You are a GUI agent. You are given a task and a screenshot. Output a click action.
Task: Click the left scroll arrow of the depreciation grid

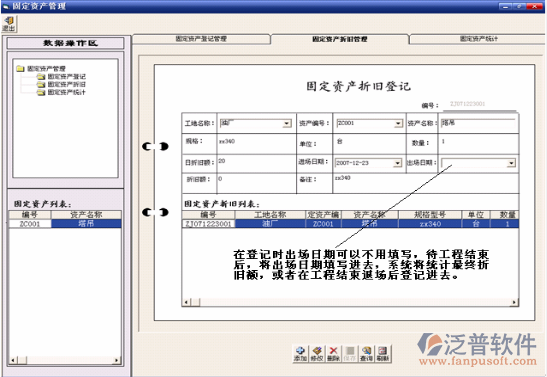tap(186, 302)
